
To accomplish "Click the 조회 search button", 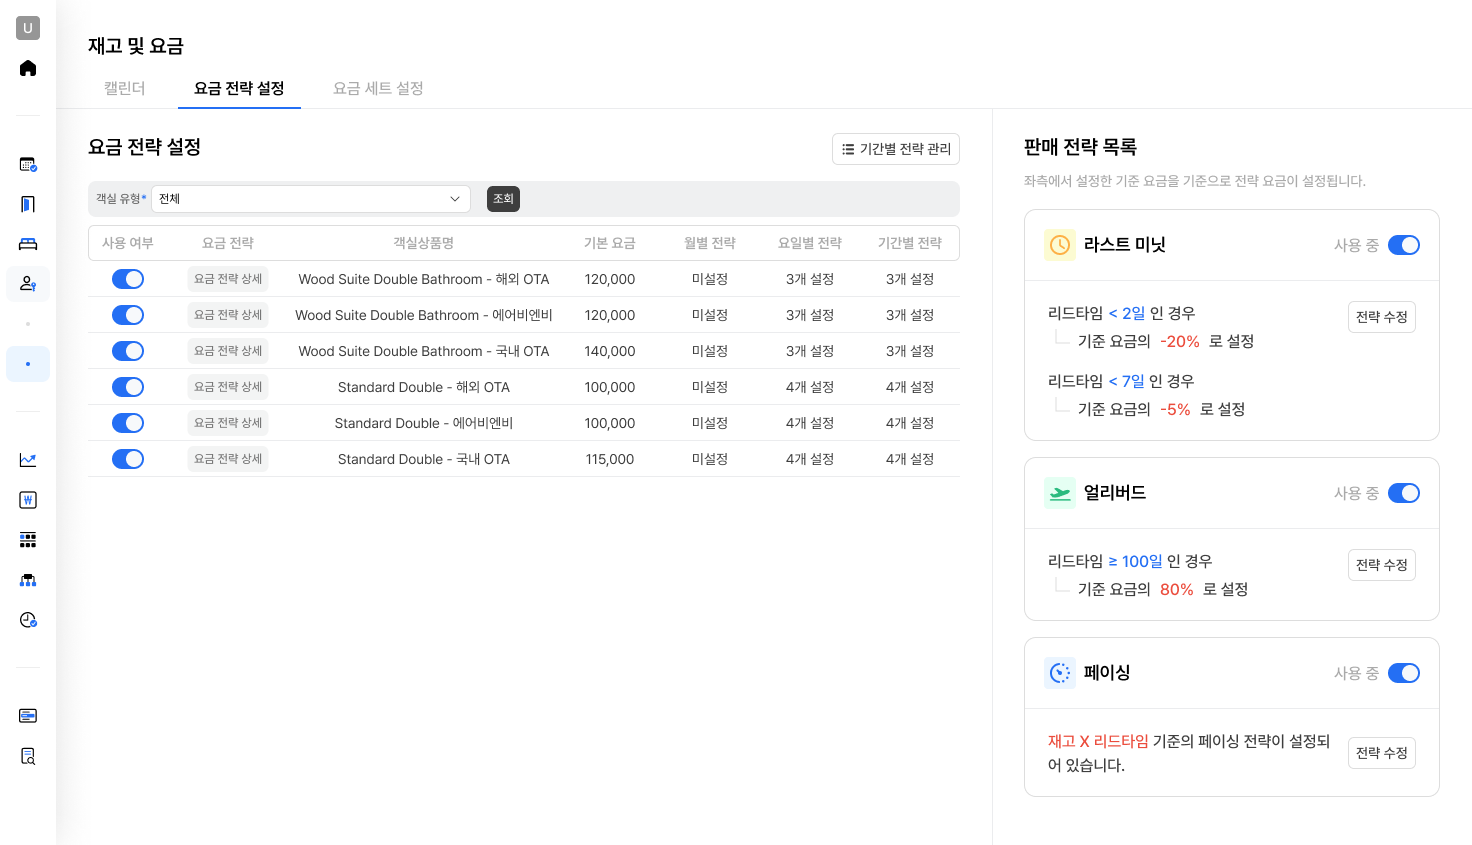I will [503, 199].
